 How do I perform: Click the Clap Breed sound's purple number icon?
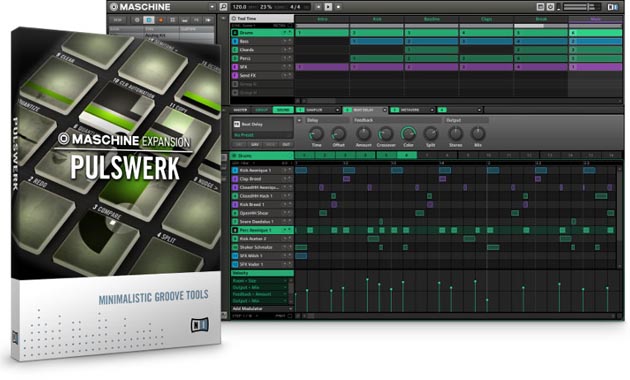[x=235, y=179]
